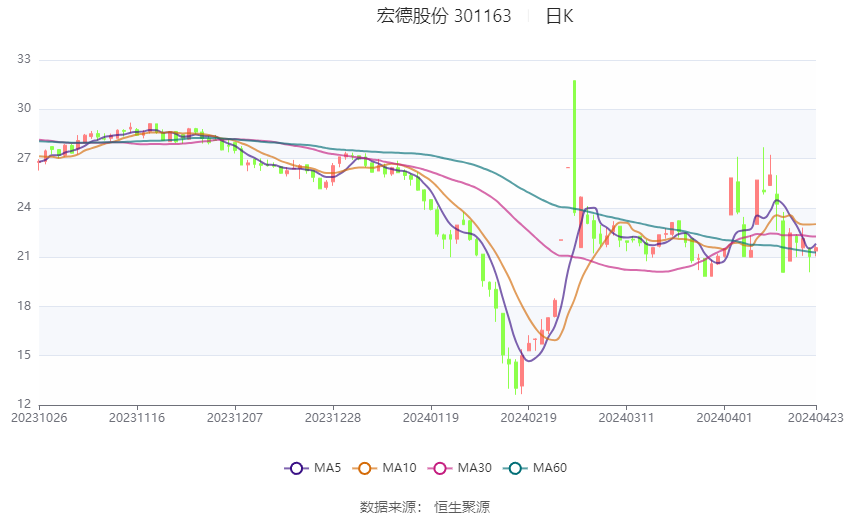Image resolution: width=850 pixels, height=517 pixels.
Task: Click the x-axis date label 20240311
Action: pyautogui.click(x=627, y=418)
